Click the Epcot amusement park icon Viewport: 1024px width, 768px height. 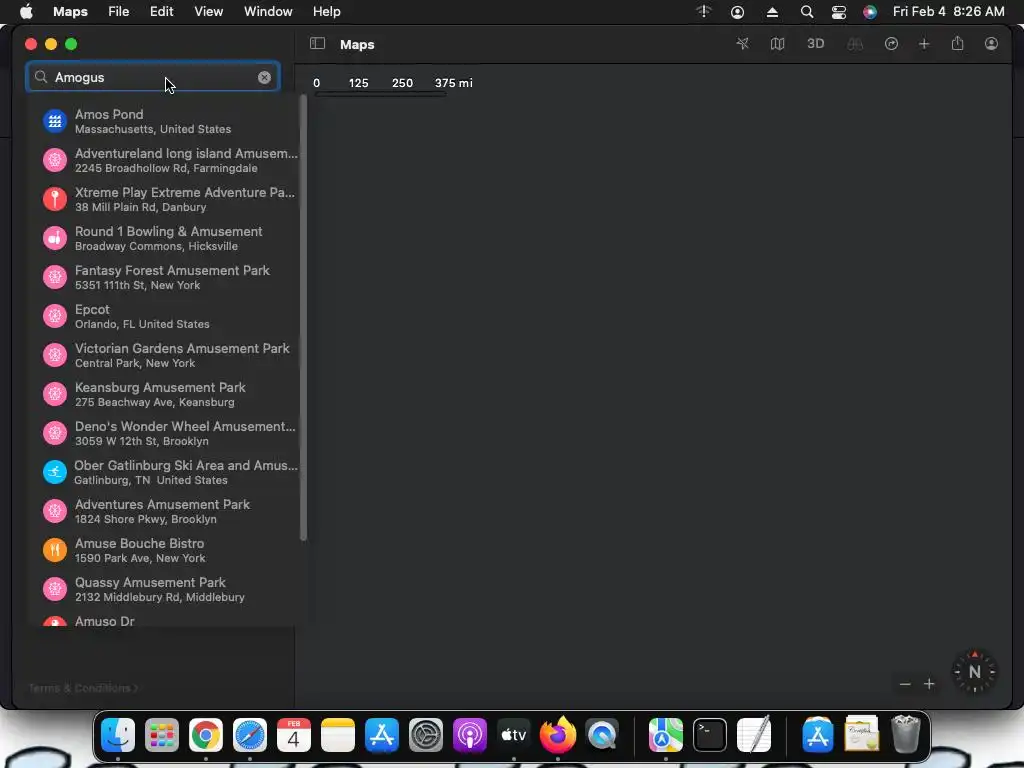click(55, 316)
